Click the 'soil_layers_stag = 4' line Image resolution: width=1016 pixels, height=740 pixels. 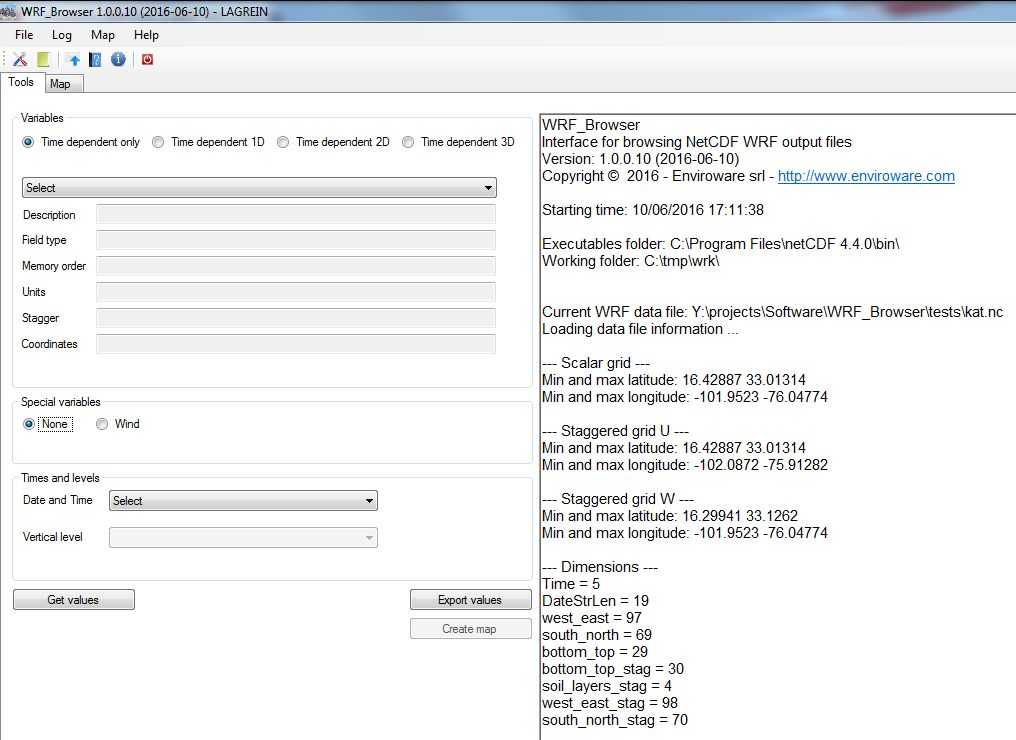[x=606, y=686]
